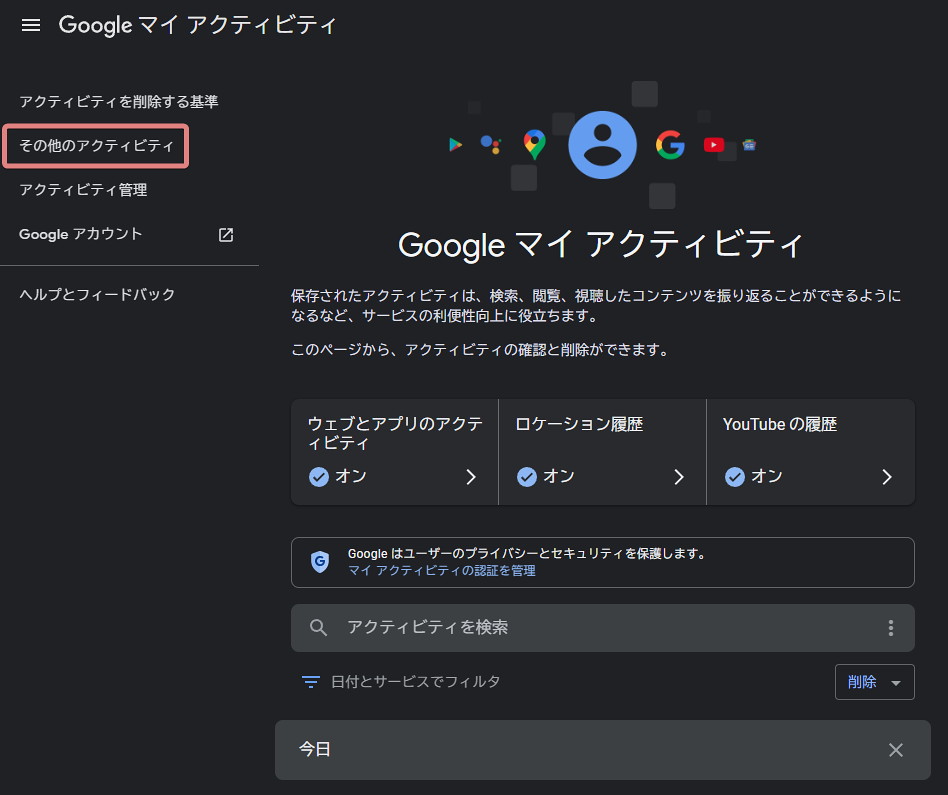Image resolution: width=948 pixels, height=795 pixels.
Task: Click the large Google マイ アクティビティ heading
Action: click(600, 245)
